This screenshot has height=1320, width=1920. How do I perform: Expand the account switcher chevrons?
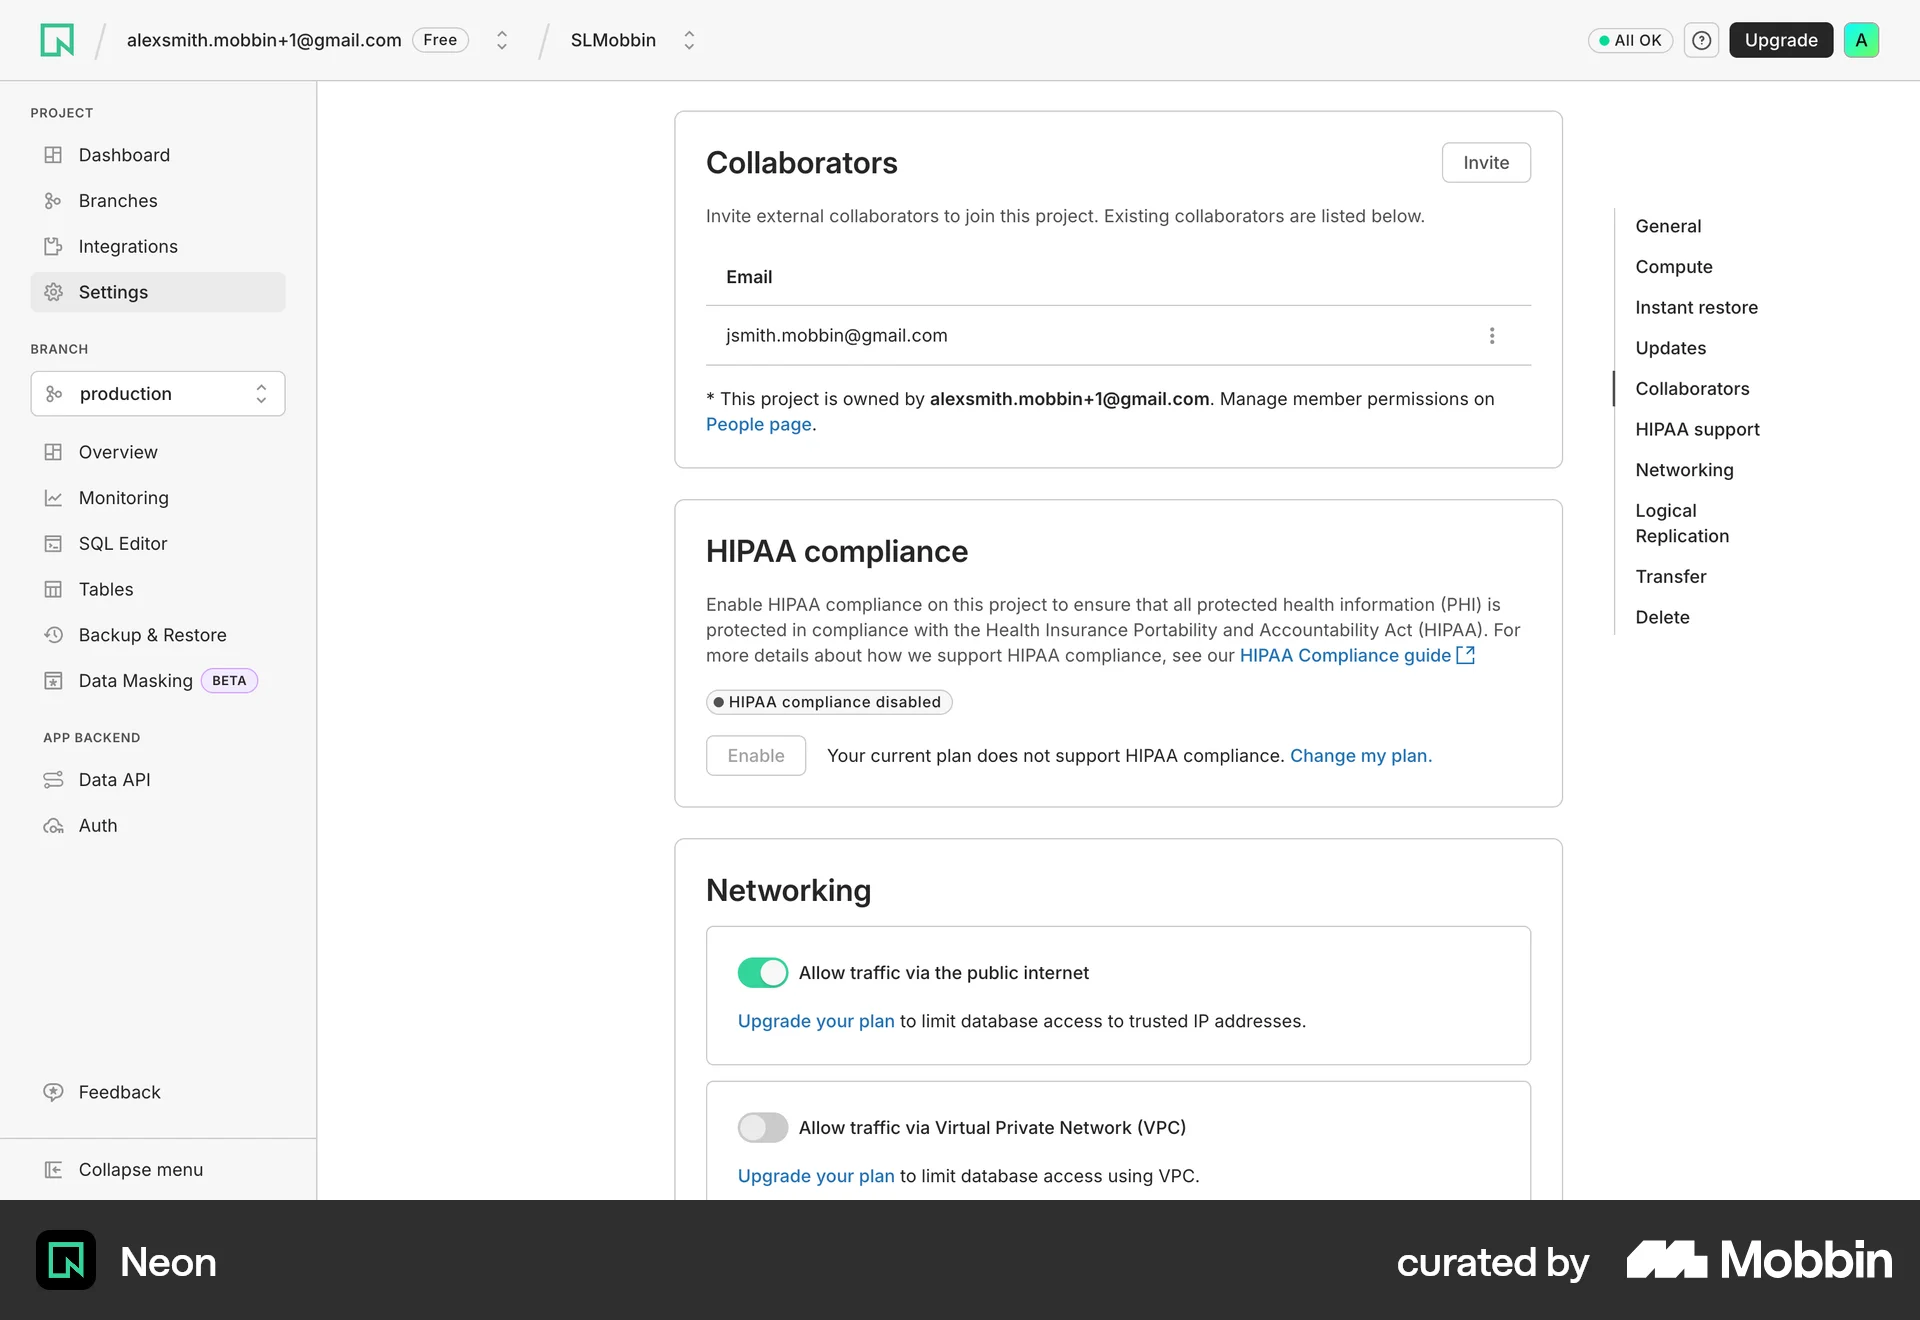coord(502,40)
